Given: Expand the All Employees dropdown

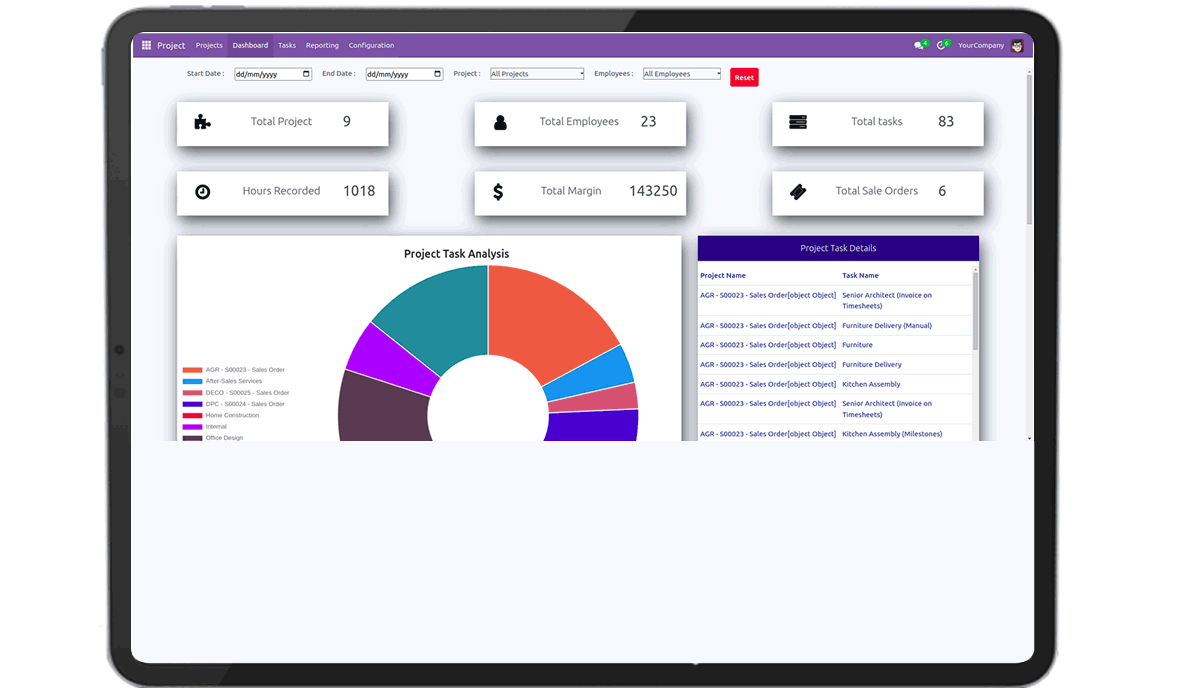Looking at the screenshot, I should 682,74.
